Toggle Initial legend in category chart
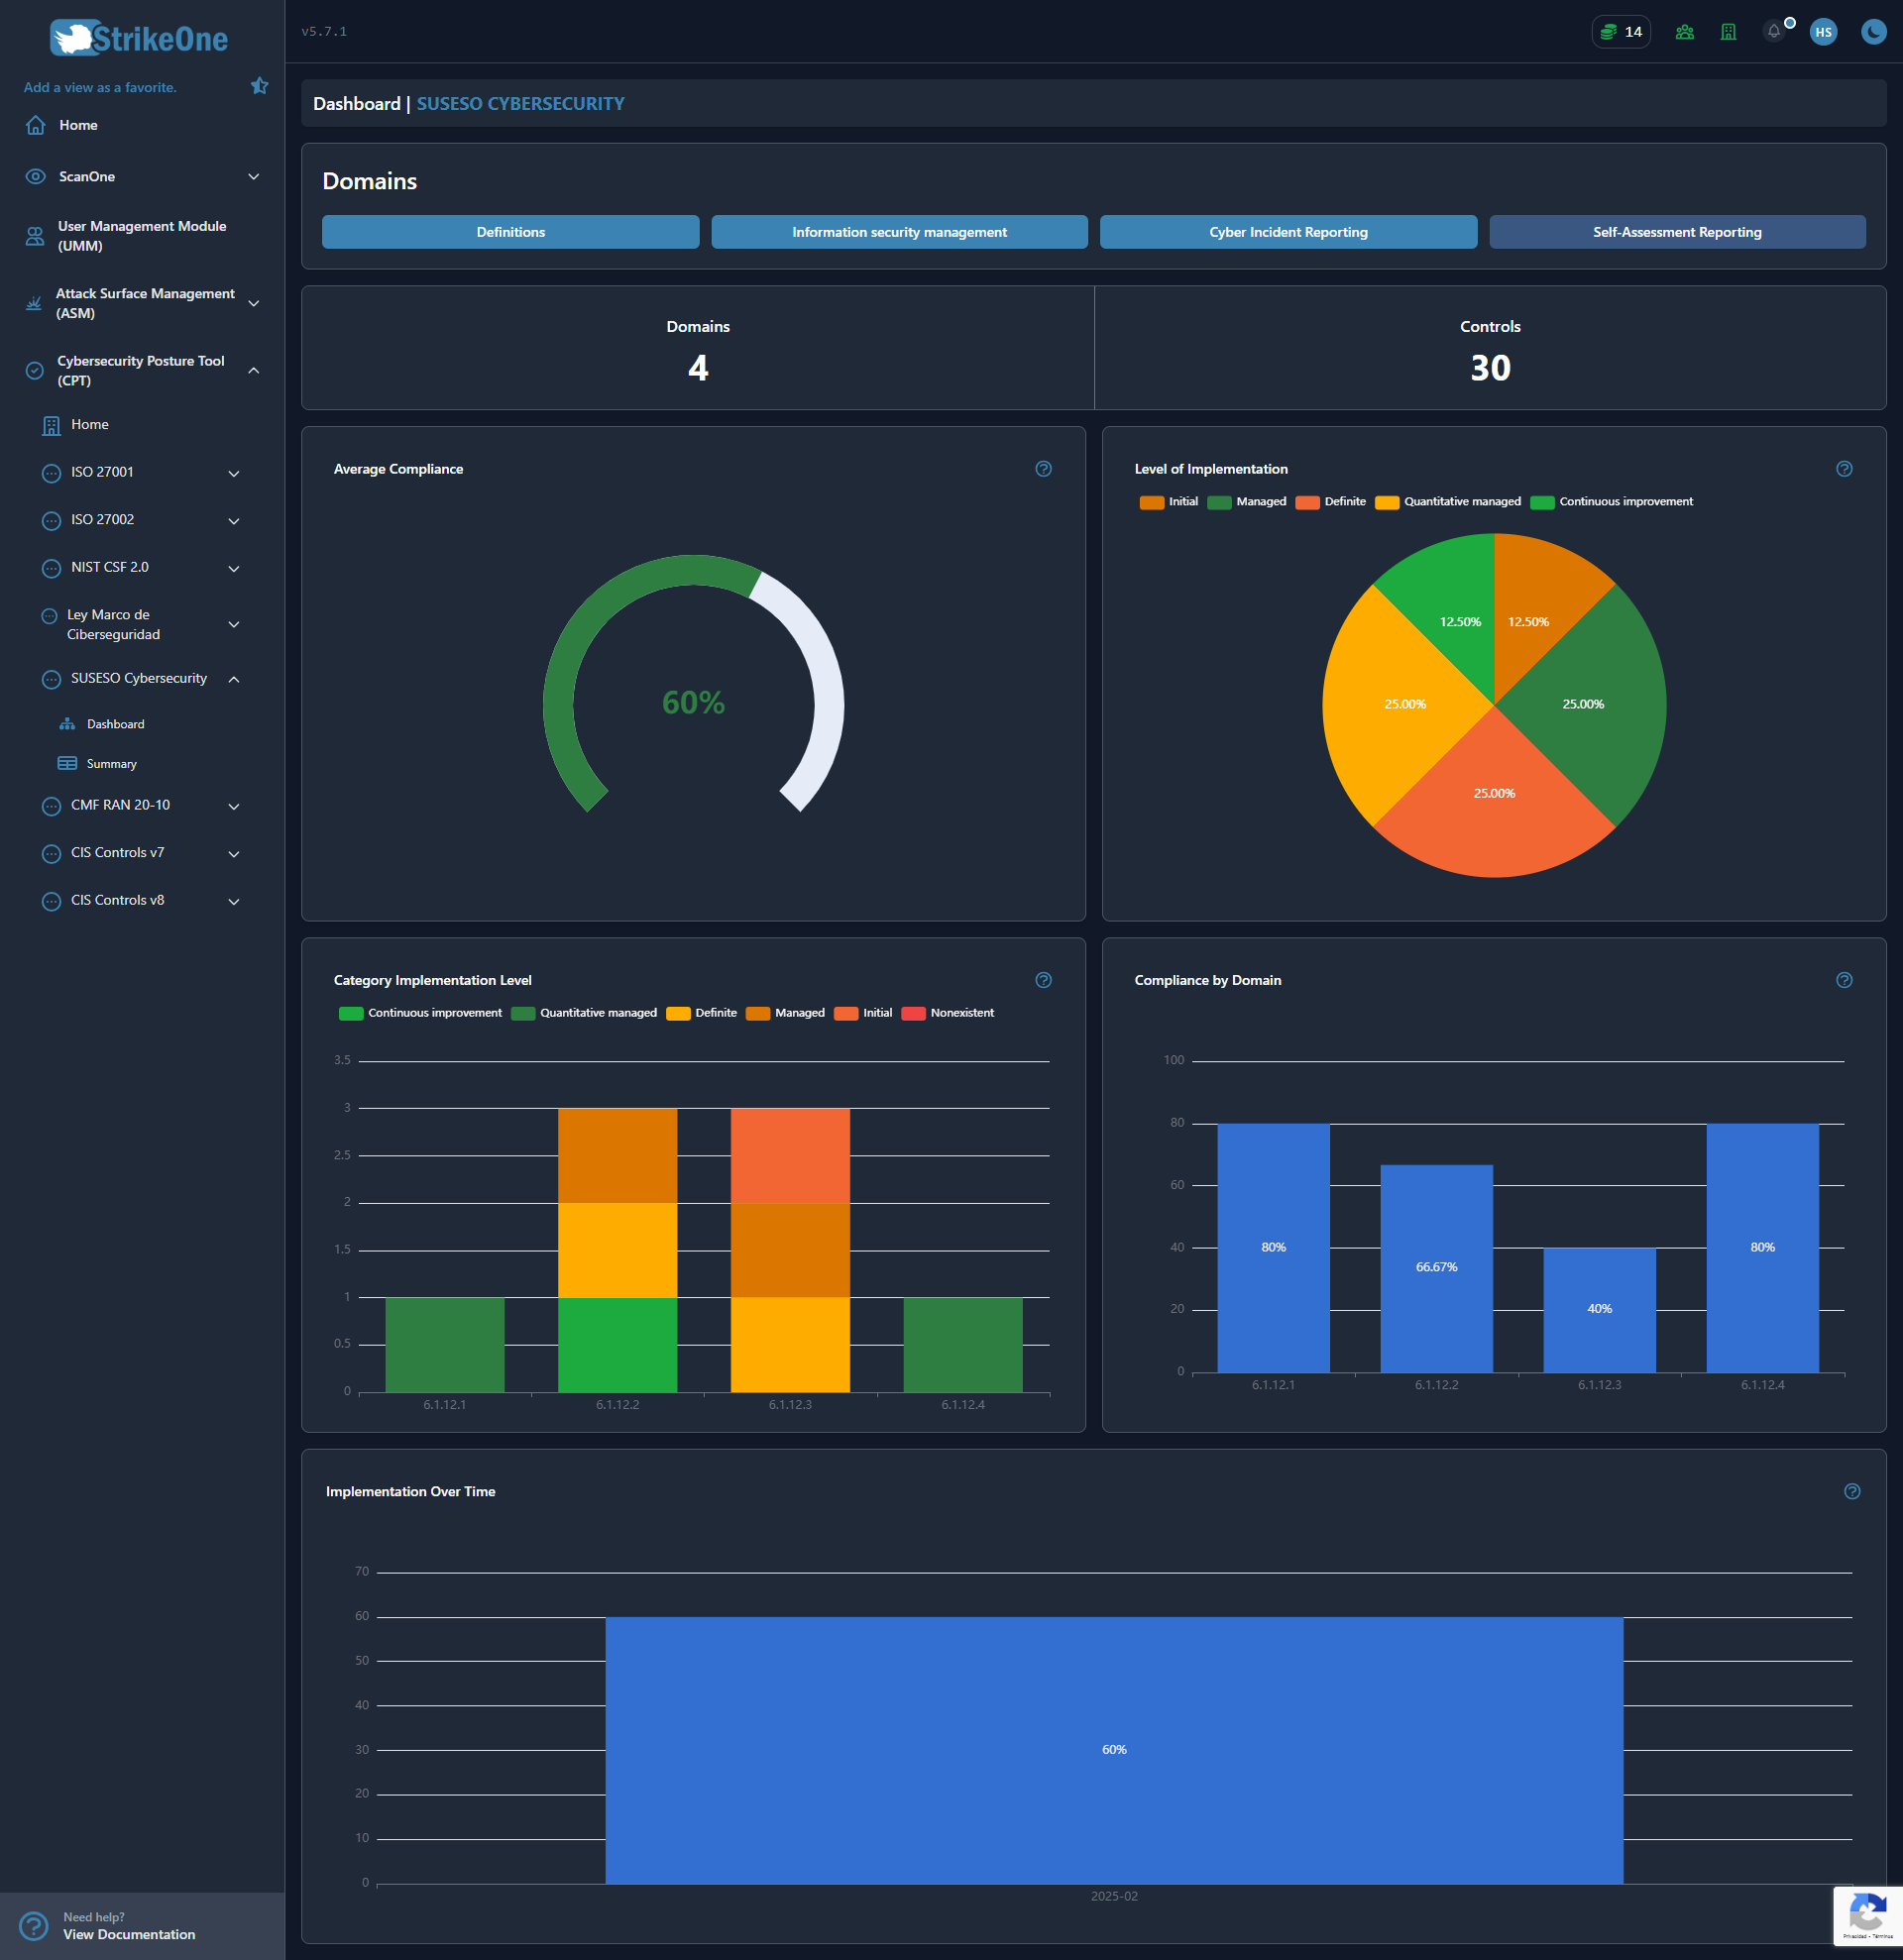This screenshot has width=1903, height=1960. pos(862,1013)
